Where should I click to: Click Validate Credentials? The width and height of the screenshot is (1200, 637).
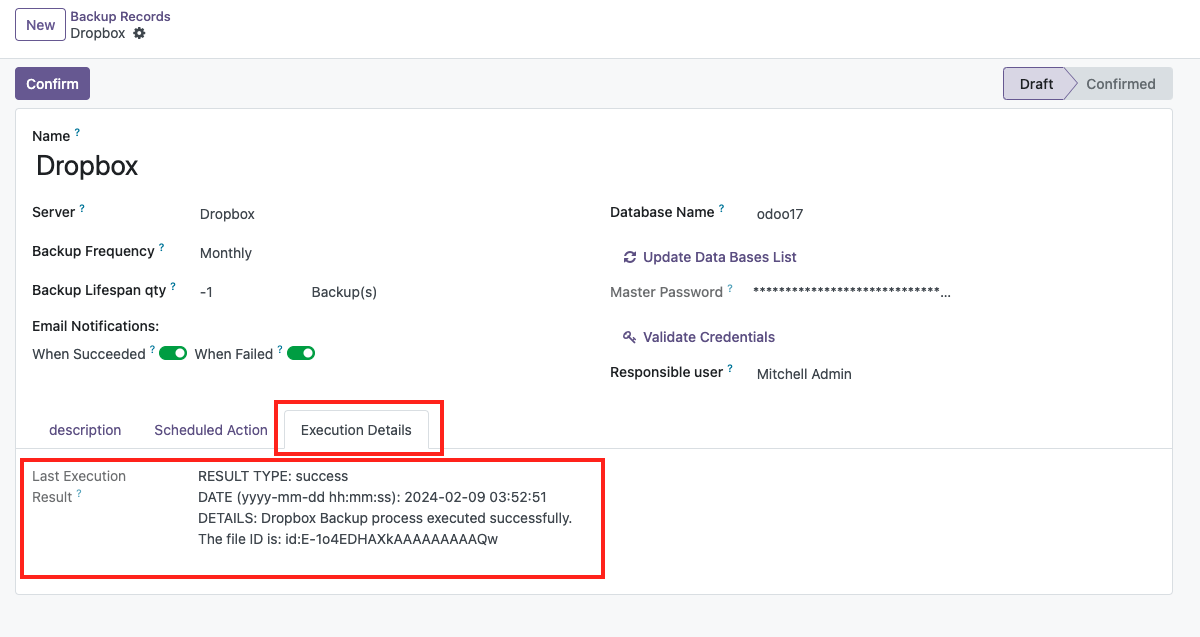click(x=698, y=337)
